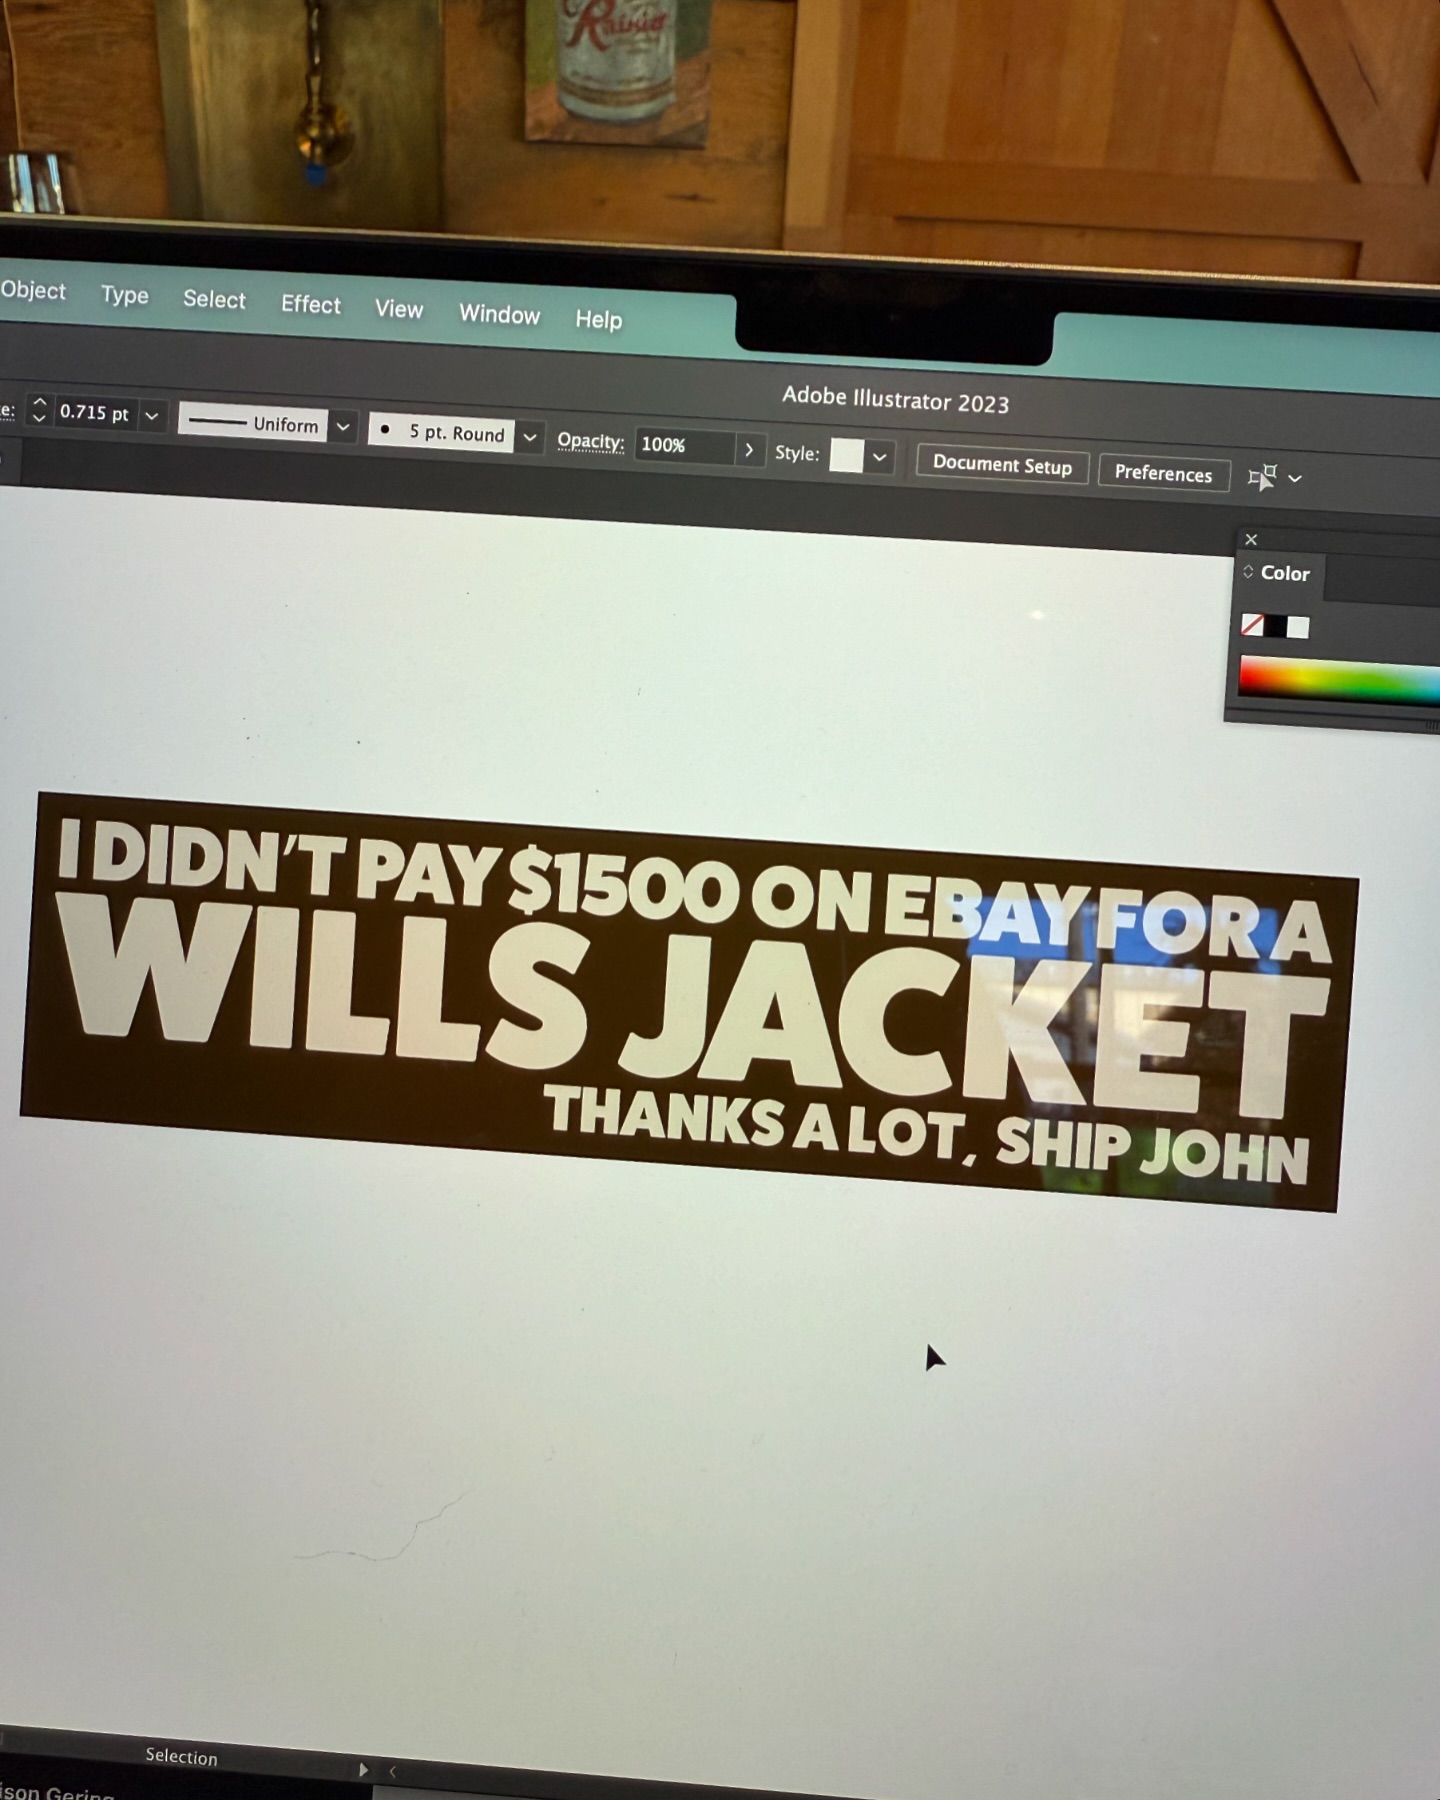Screen dimensions: 1440x1800
Task: Open the Select menu
Action: (214, 299)
